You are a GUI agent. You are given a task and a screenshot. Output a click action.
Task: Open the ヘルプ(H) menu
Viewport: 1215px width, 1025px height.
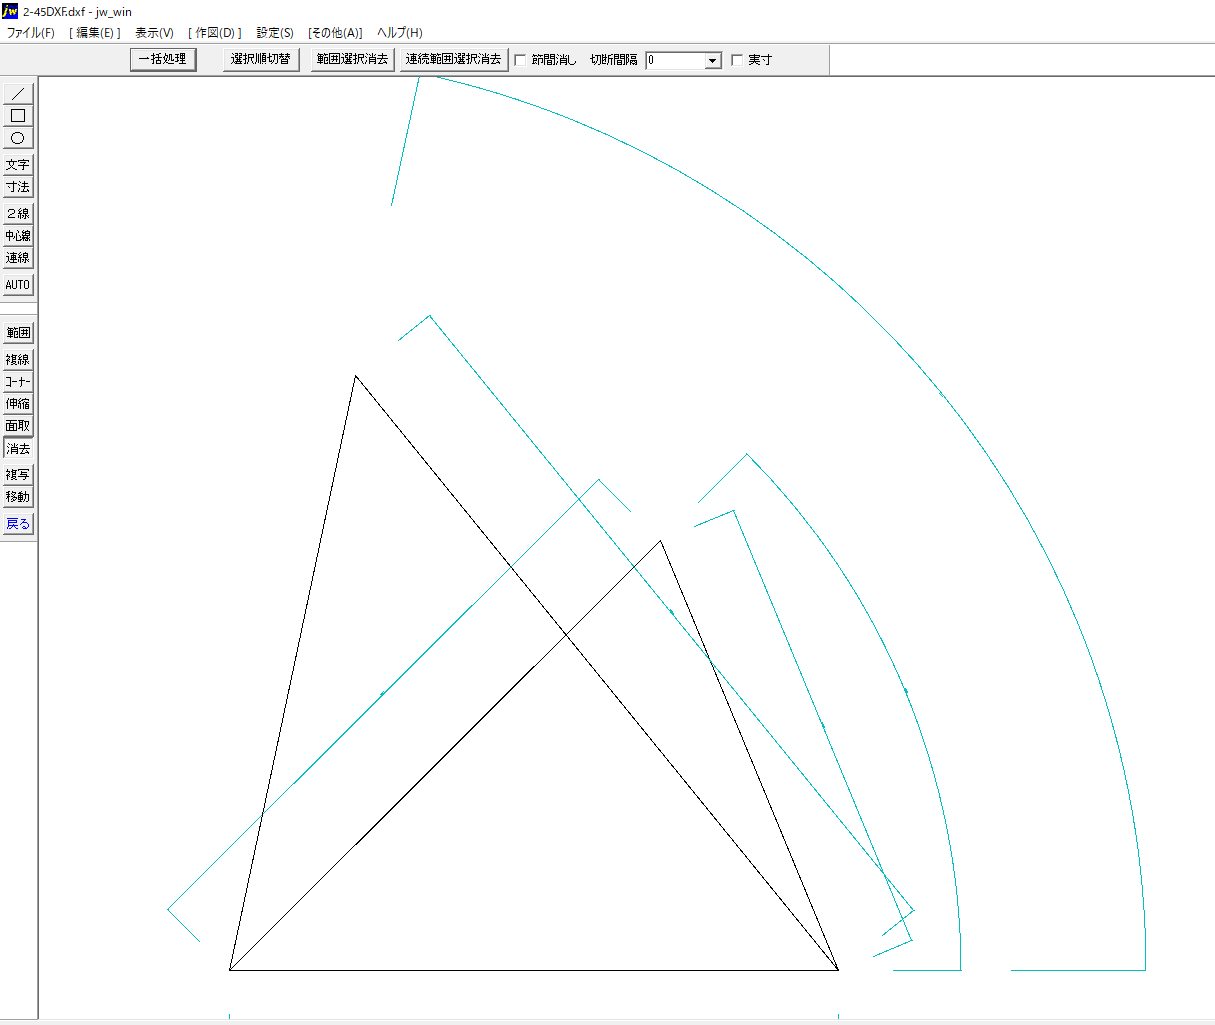(400, 33)
